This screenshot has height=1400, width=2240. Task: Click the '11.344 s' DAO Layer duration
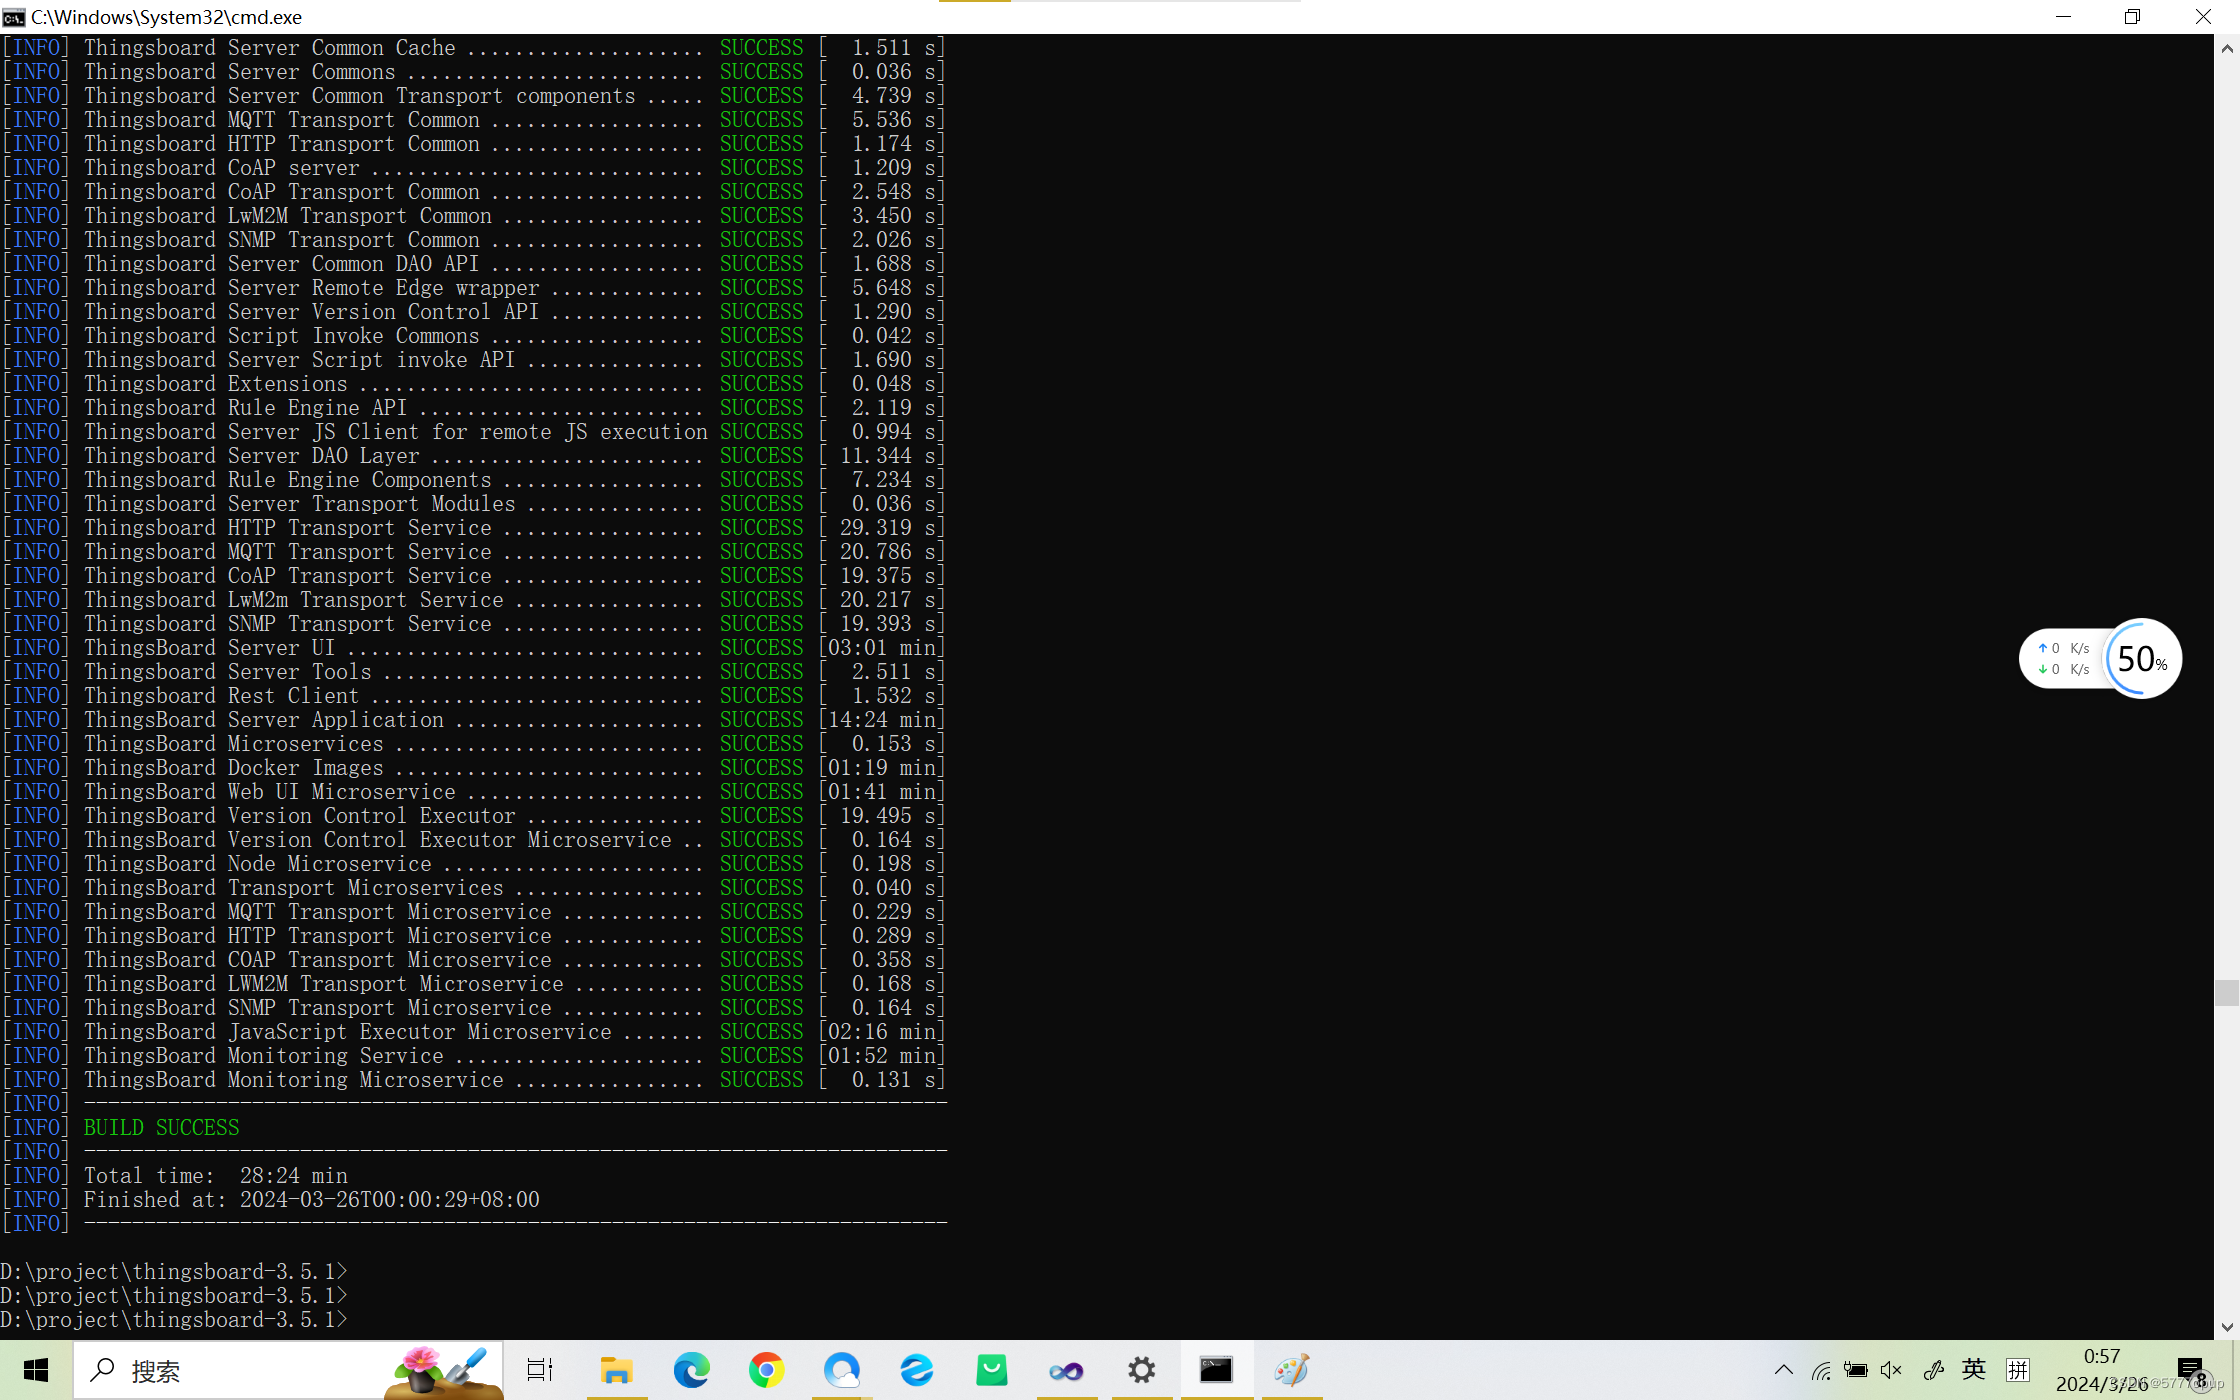click(889, 456)
